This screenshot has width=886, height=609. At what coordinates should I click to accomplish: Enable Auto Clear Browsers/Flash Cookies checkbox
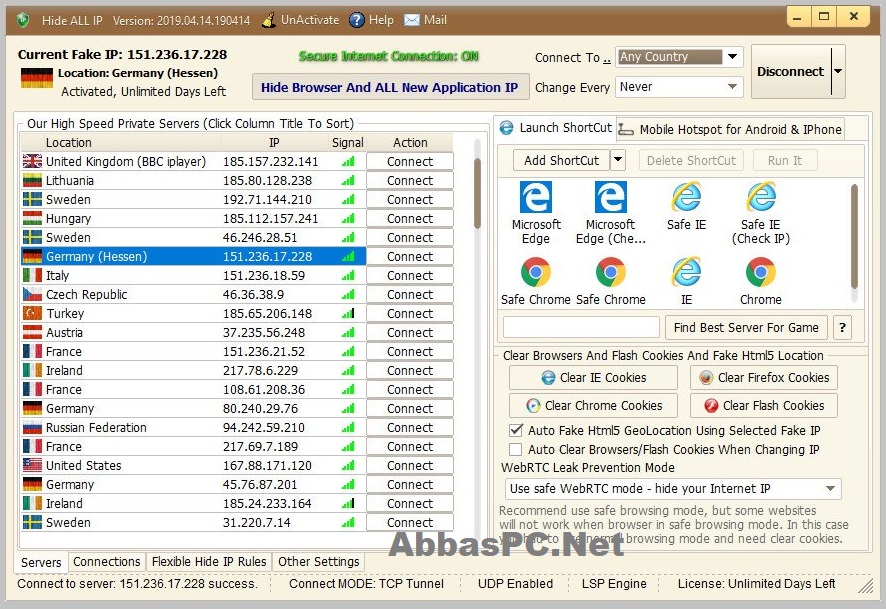coord(515,450)
